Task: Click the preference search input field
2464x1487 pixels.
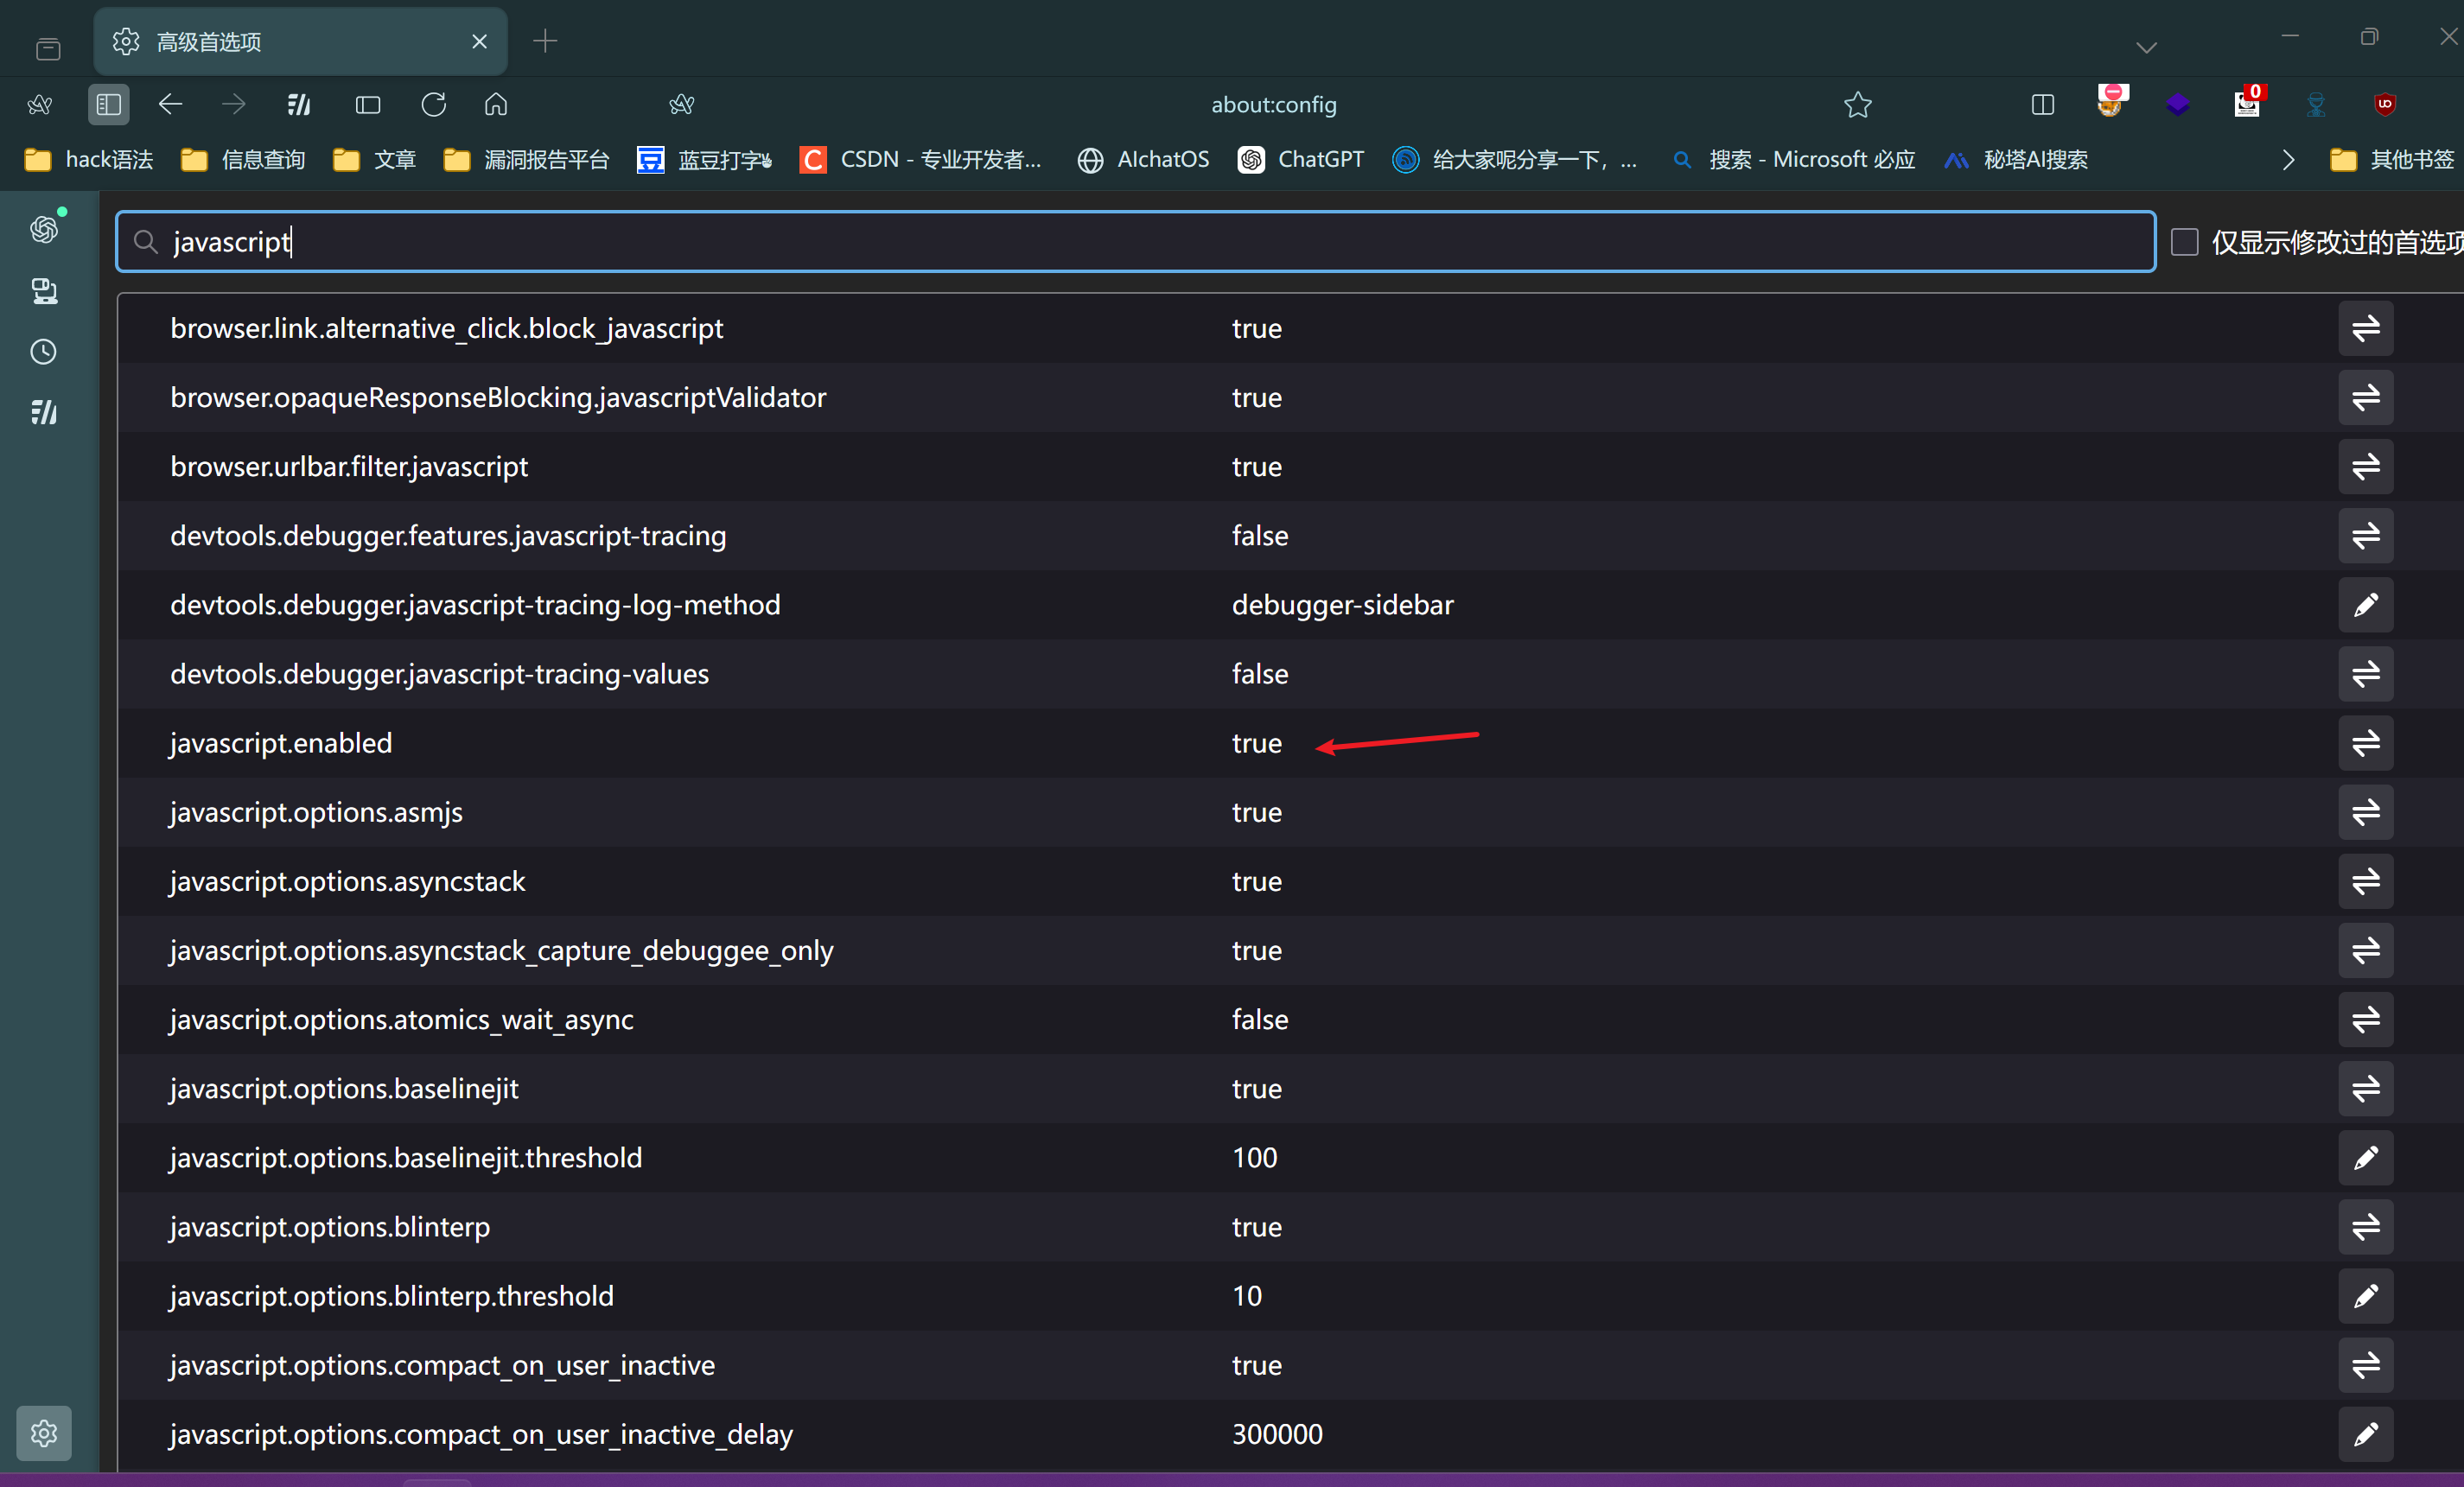Action: point(1135,242)
